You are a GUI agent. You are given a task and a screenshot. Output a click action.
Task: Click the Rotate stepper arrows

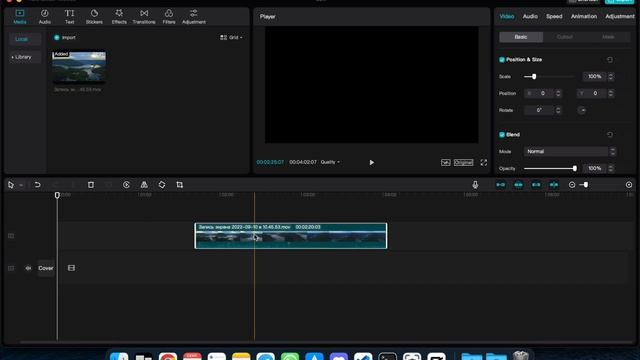click(x=558, y=110)
